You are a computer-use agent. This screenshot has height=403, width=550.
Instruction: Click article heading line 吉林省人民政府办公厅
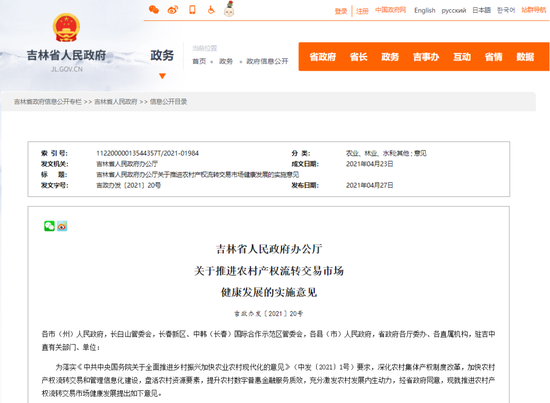pyautogui.click(x=269, y=249)
